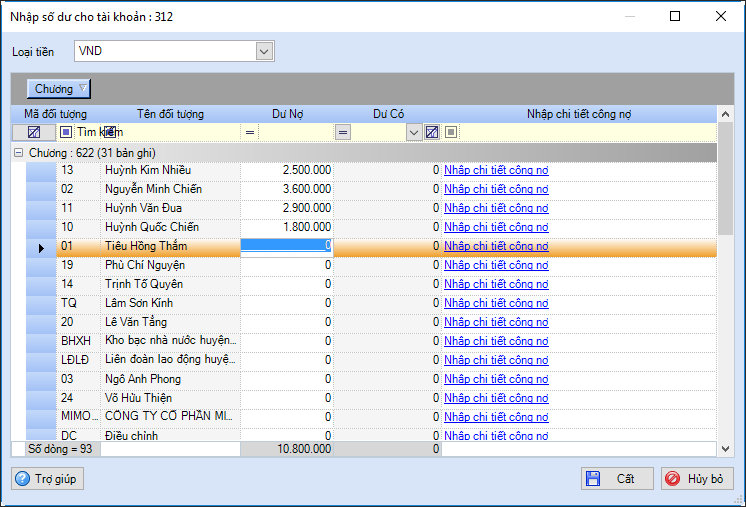Open Nhập chi tiết công nợ for Huỳnh Văn Đua
This screenshot has width=746, height=507.
(x=496, y=208)
